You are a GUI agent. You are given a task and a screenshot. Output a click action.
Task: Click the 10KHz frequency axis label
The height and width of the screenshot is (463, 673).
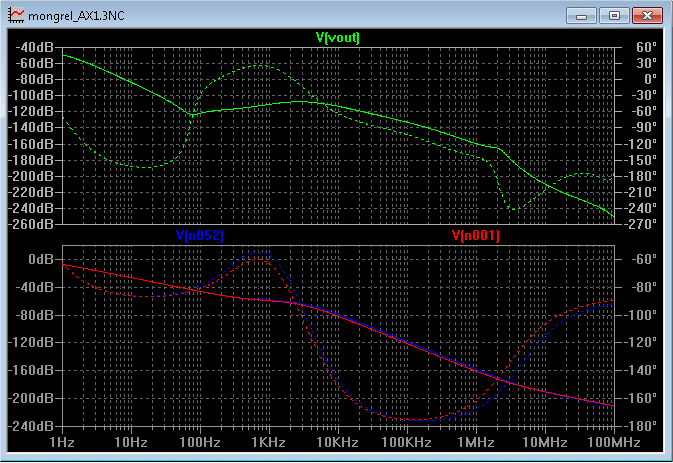coord(337,442)
